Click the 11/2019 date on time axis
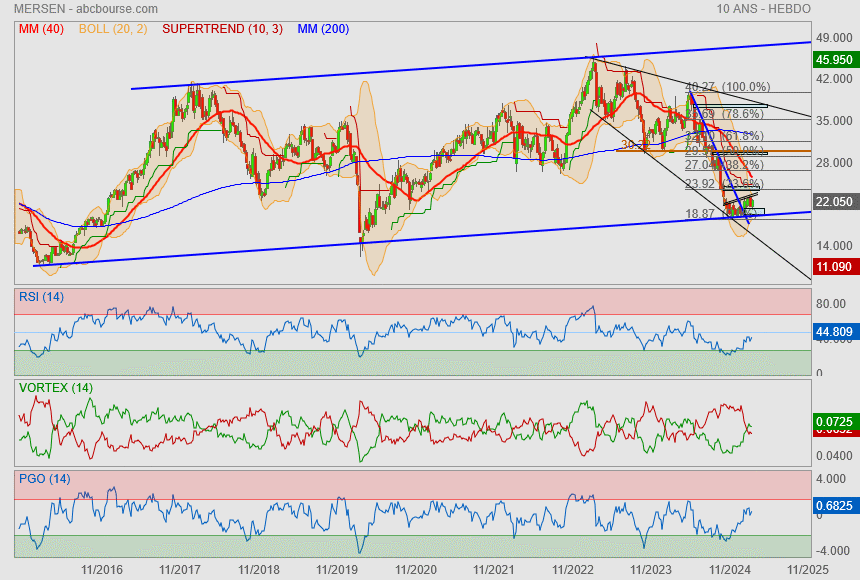Viewport: 860px width, 580px height. pyautogui.click(x=336, y=569)
